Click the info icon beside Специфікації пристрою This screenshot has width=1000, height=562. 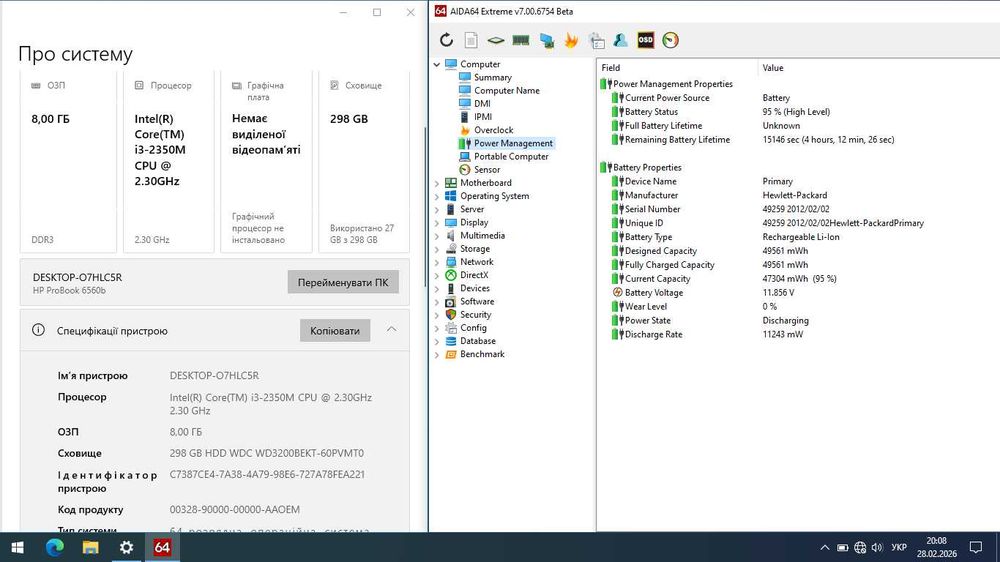38,330
